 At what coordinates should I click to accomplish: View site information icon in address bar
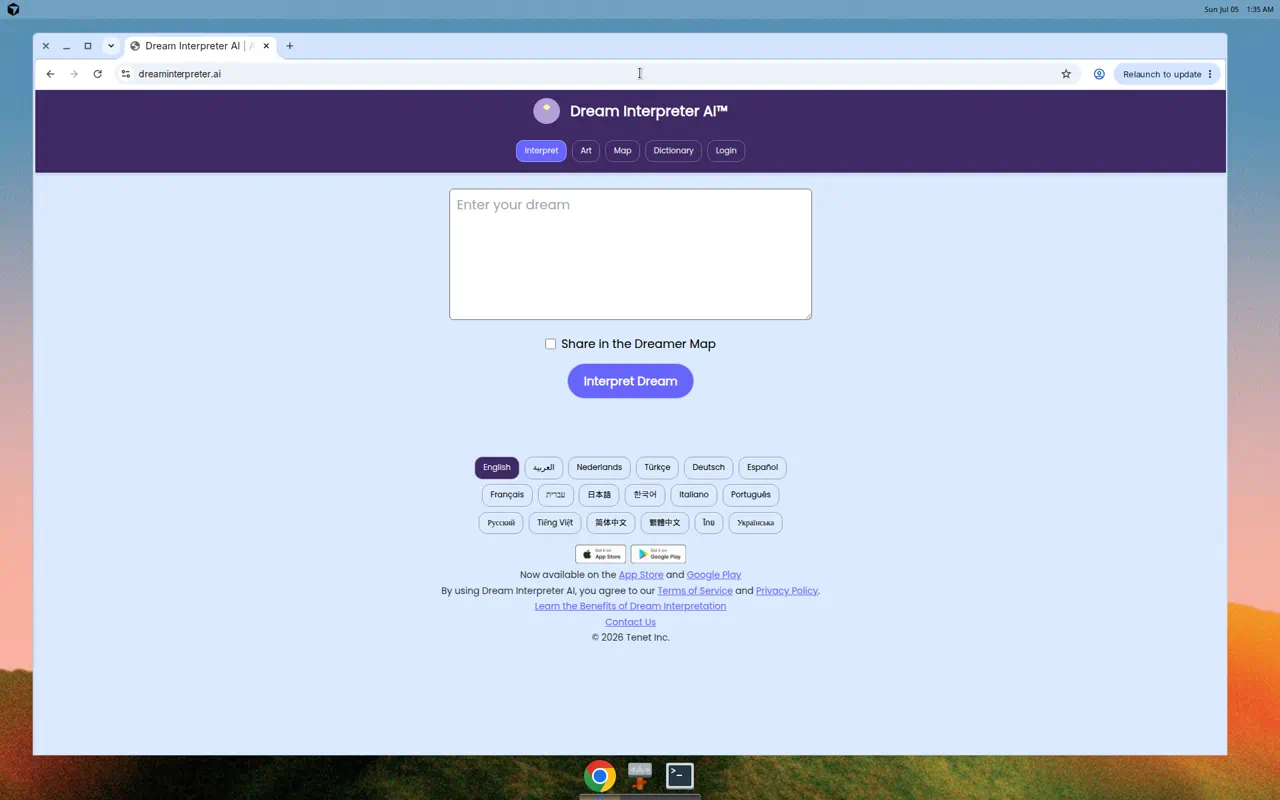(125, 74)
